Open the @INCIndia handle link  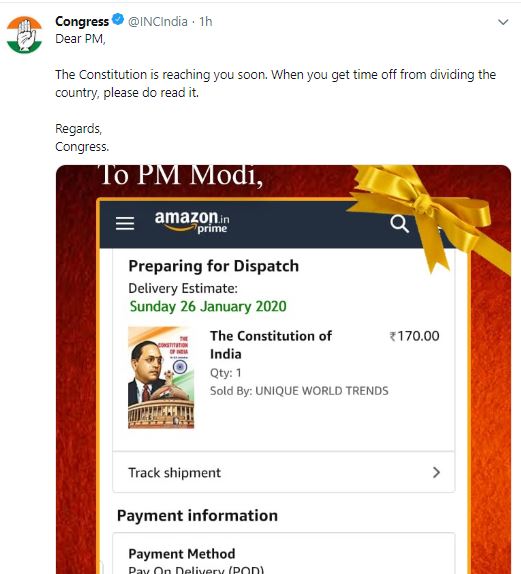(x=158, y=22)
